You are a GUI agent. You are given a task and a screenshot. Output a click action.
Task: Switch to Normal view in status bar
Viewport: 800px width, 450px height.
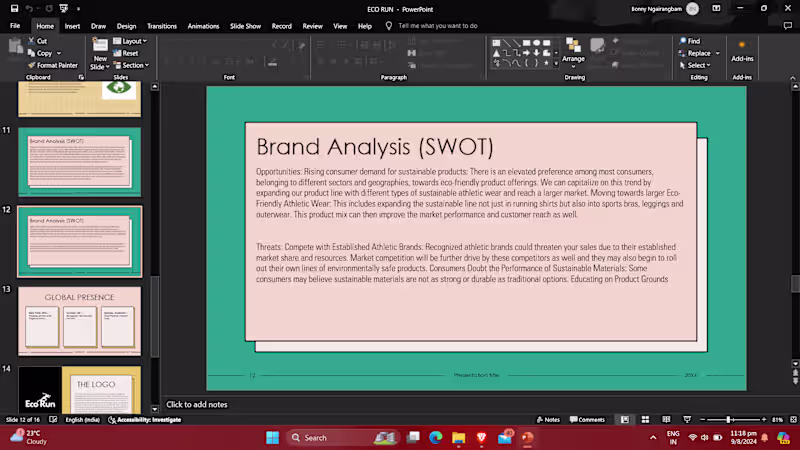(x=624, y=419)
